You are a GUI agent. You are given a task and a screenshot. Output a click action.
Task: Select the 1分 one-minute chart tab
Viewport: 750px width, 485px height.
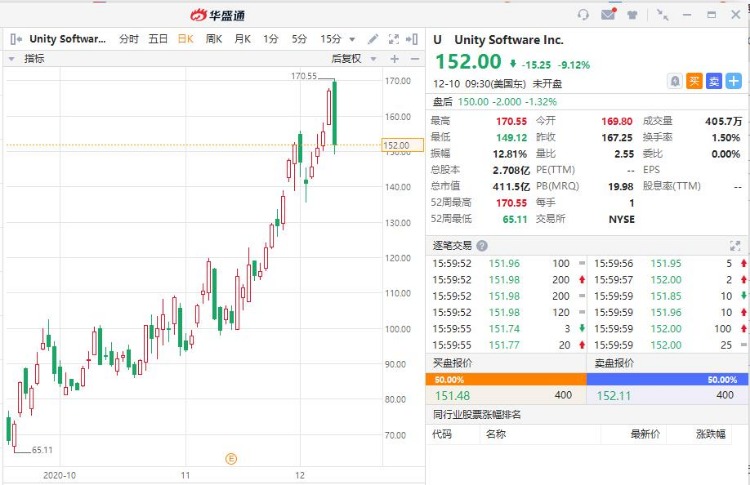point(271,39)
